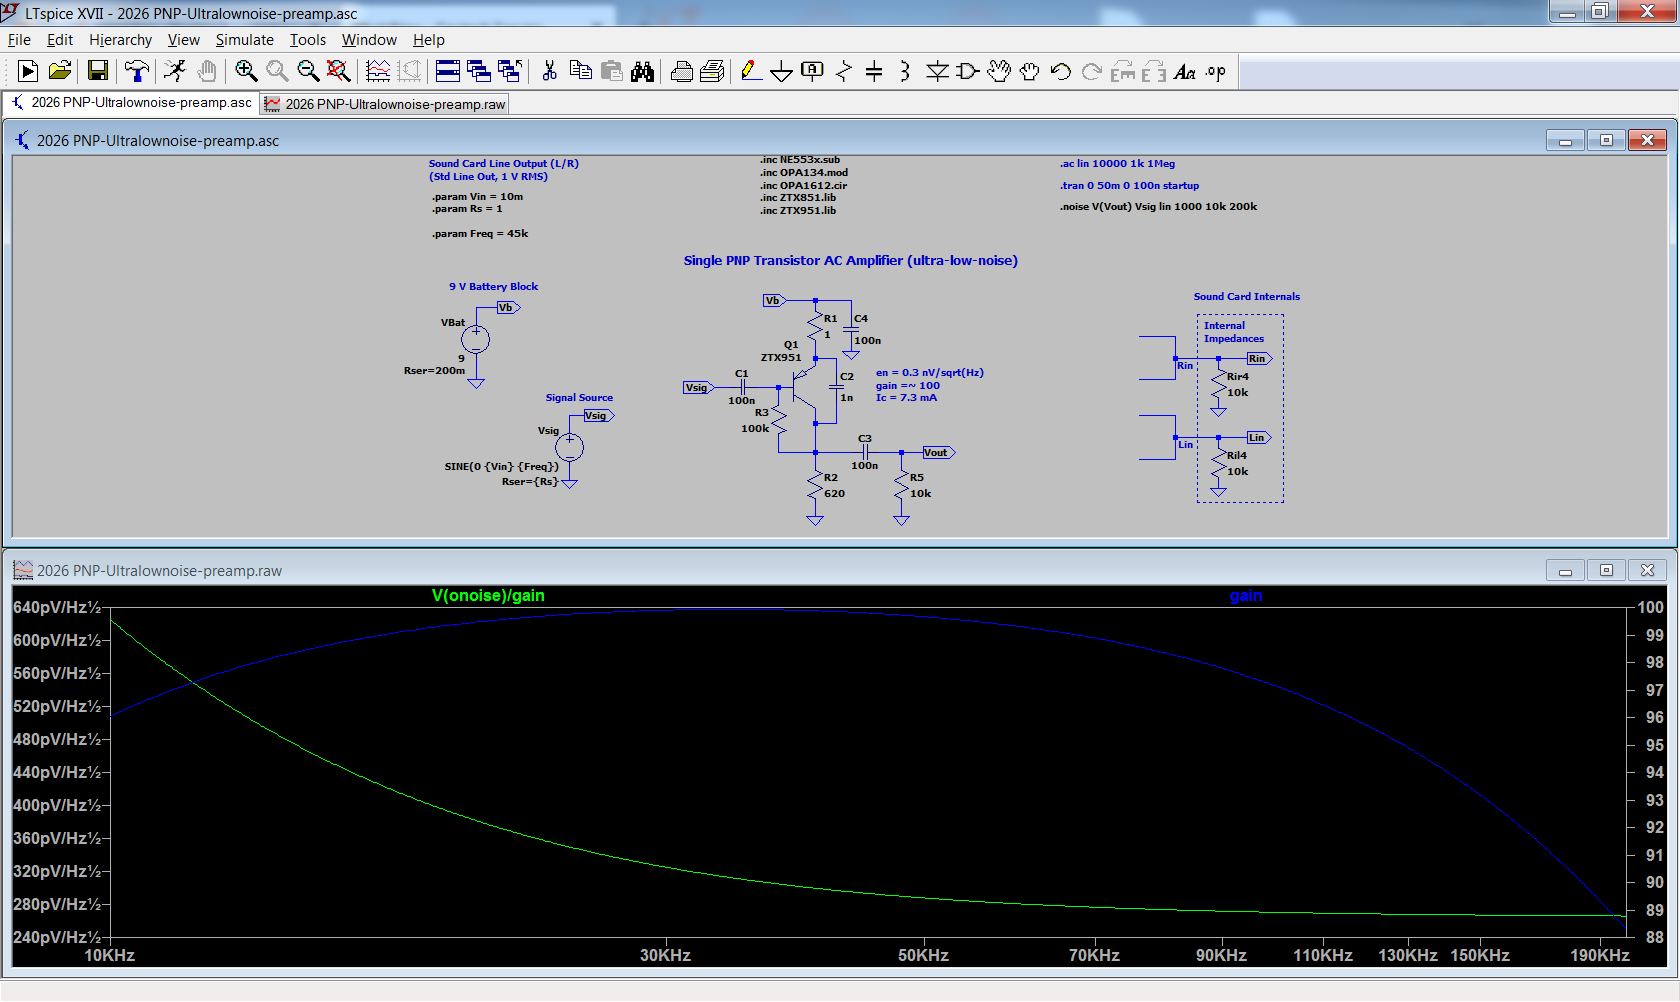
Task: Open the Window menu
Action: [x=369, y=40]
